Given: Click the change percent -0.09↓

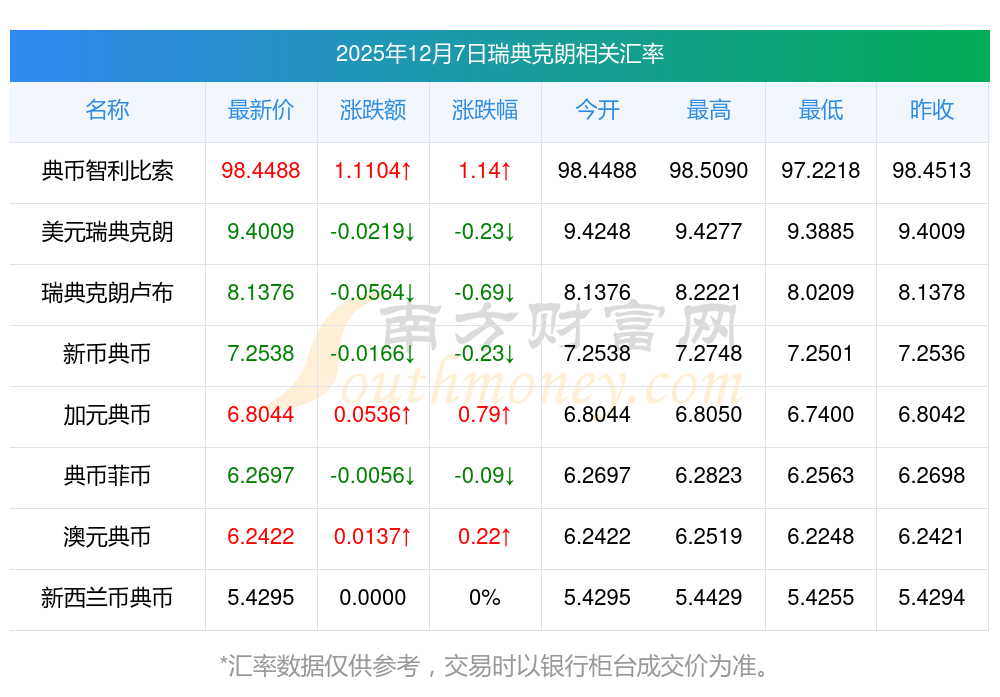Looking at the screenshot, I should tap(485, 476).
